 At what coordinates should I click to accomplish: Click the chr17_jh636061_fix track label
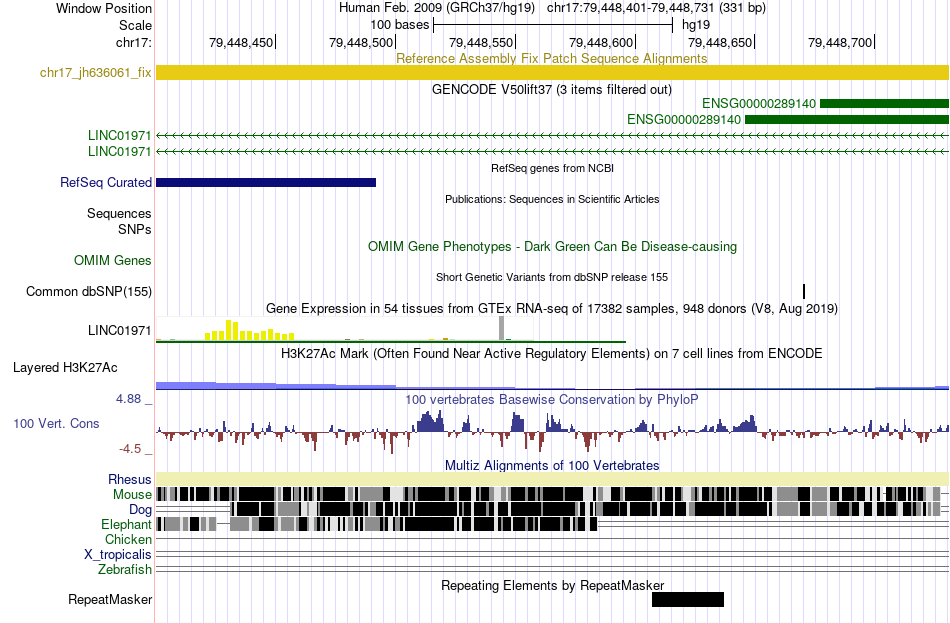click(95, 73)
